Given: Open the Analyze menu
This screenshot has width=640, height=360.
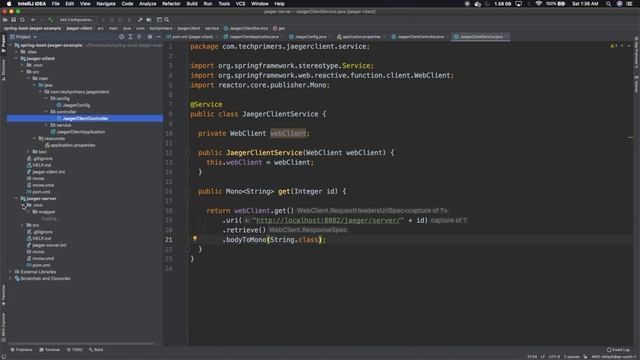Looking at the screenshot, I should [x=147, y=4].
